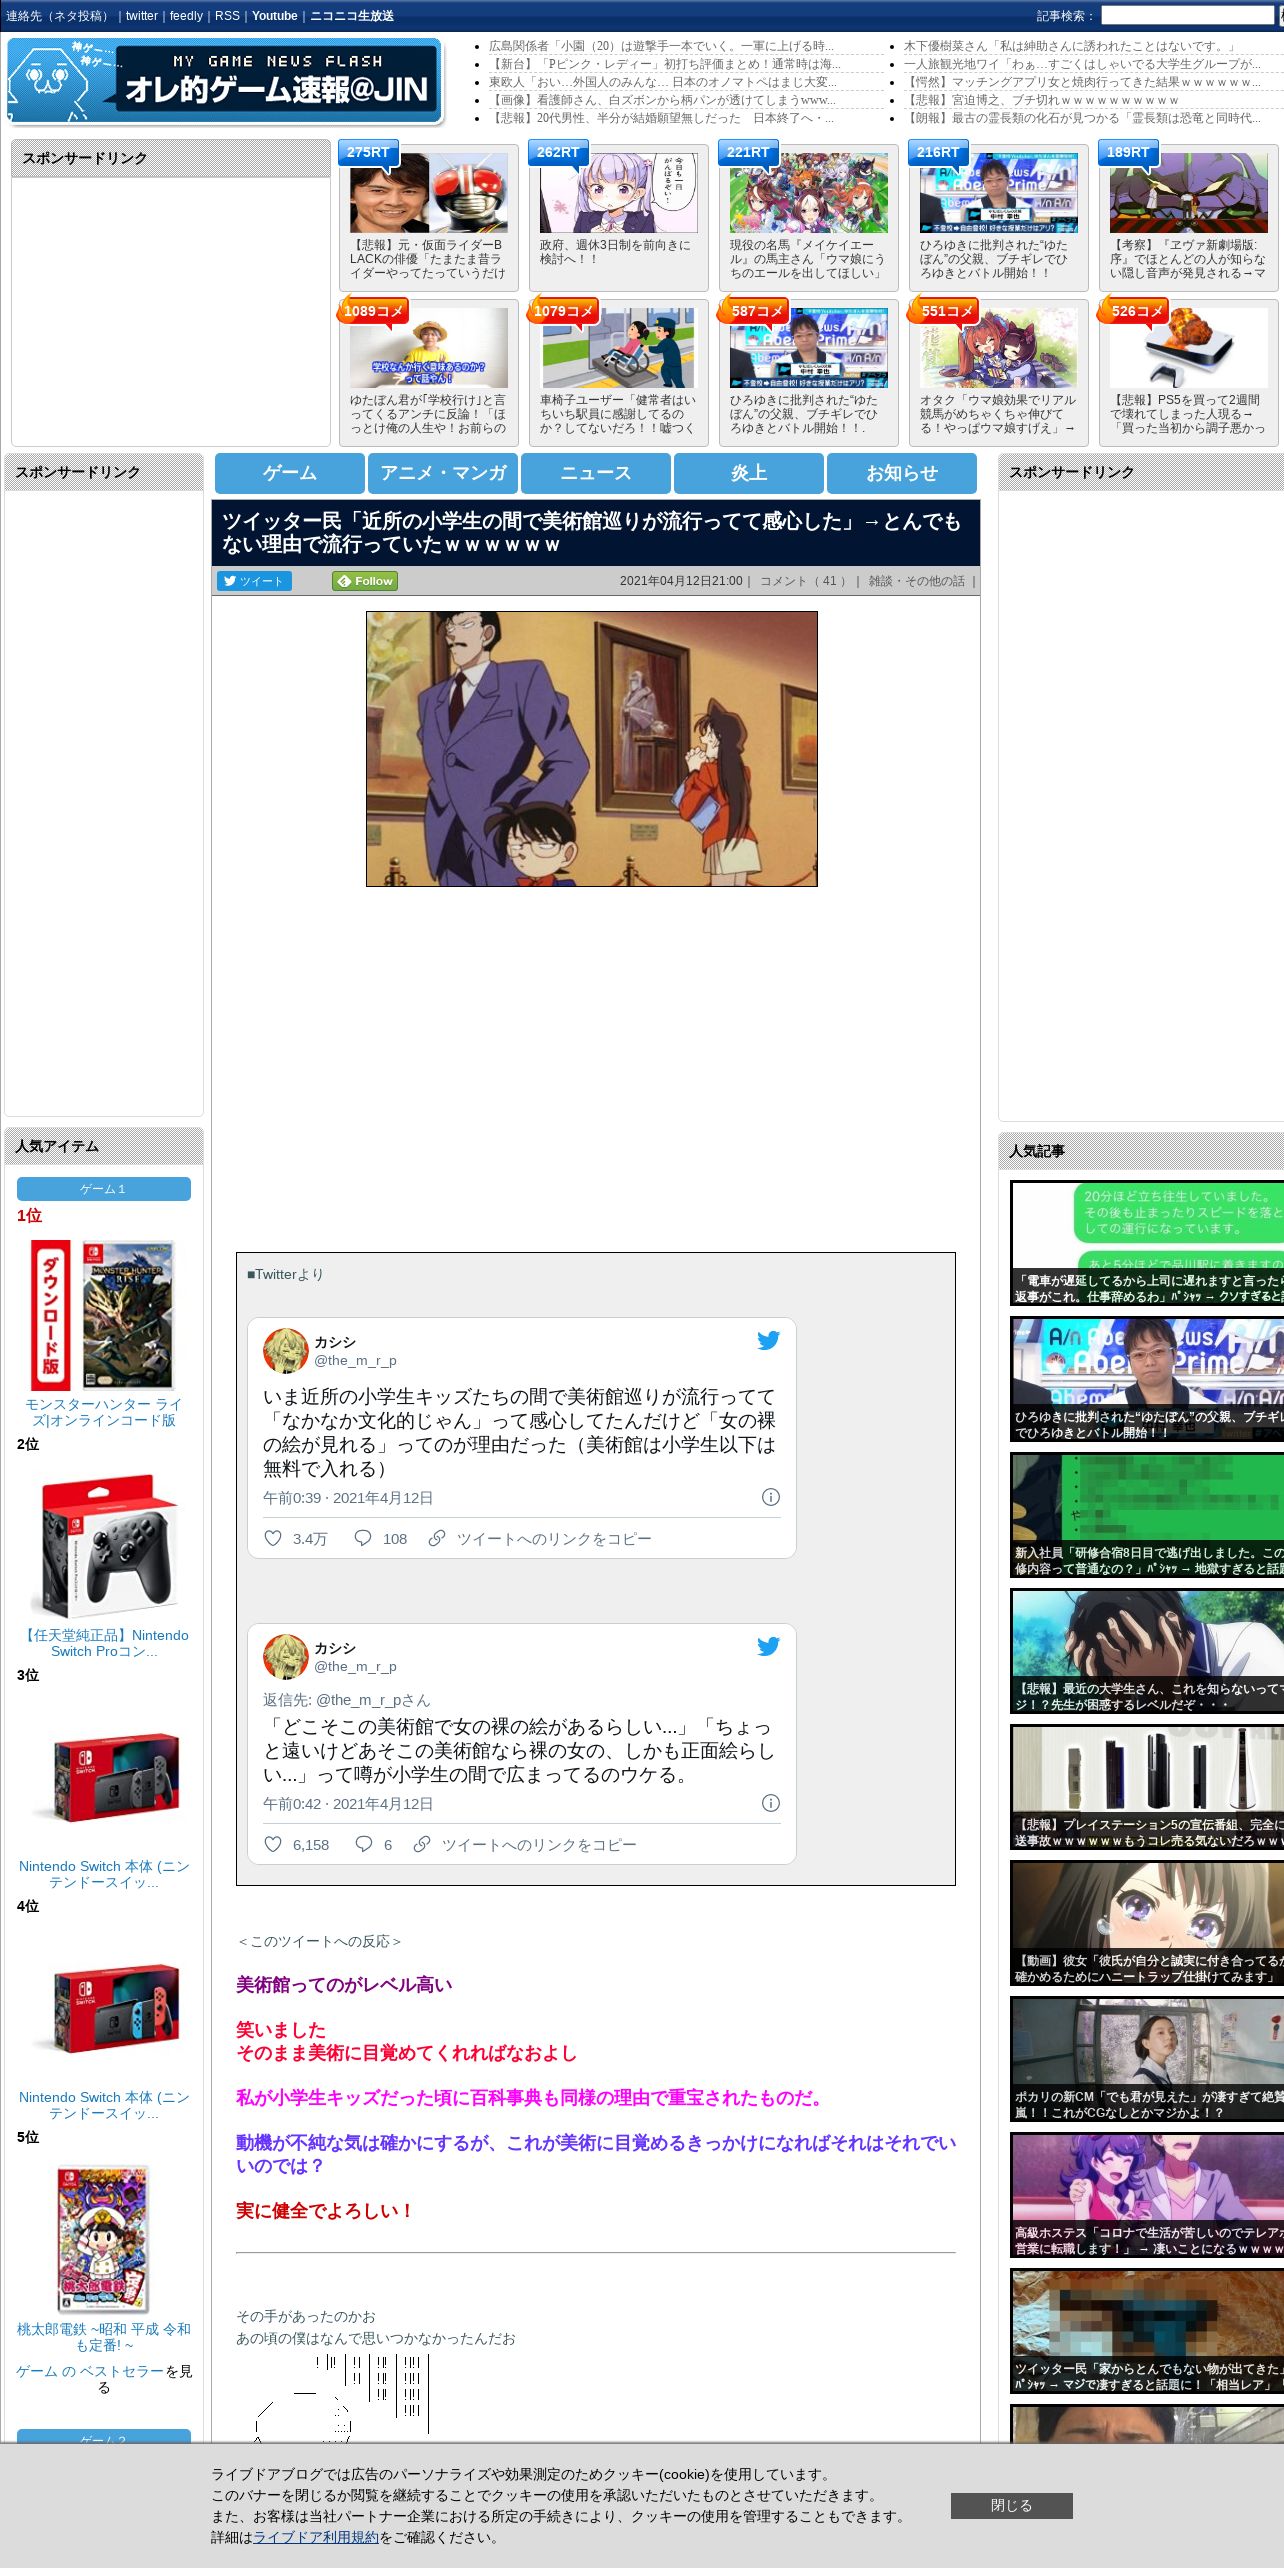Click the 記事検索 search input field
Screen dimensions: 1284x2568
(1187, 16)
